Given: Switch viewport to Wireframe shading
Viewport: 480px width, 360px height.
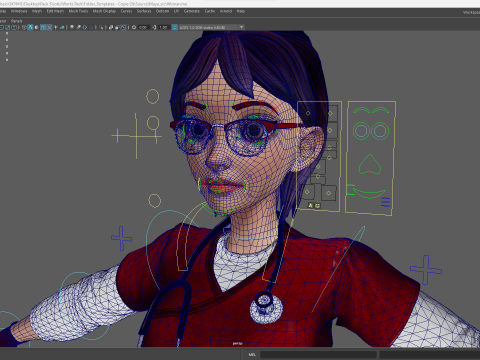Looking at the screenshot, I should coord(24,27).
